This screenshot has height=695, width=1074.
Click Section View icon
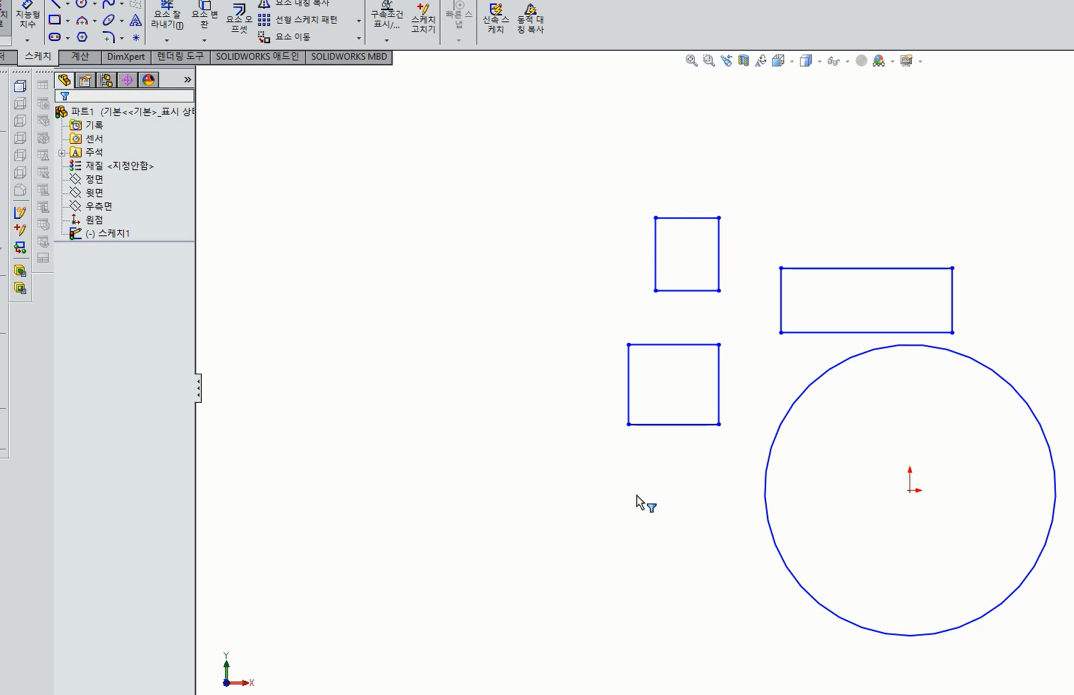pyautogui.click(x=743, y=61)
